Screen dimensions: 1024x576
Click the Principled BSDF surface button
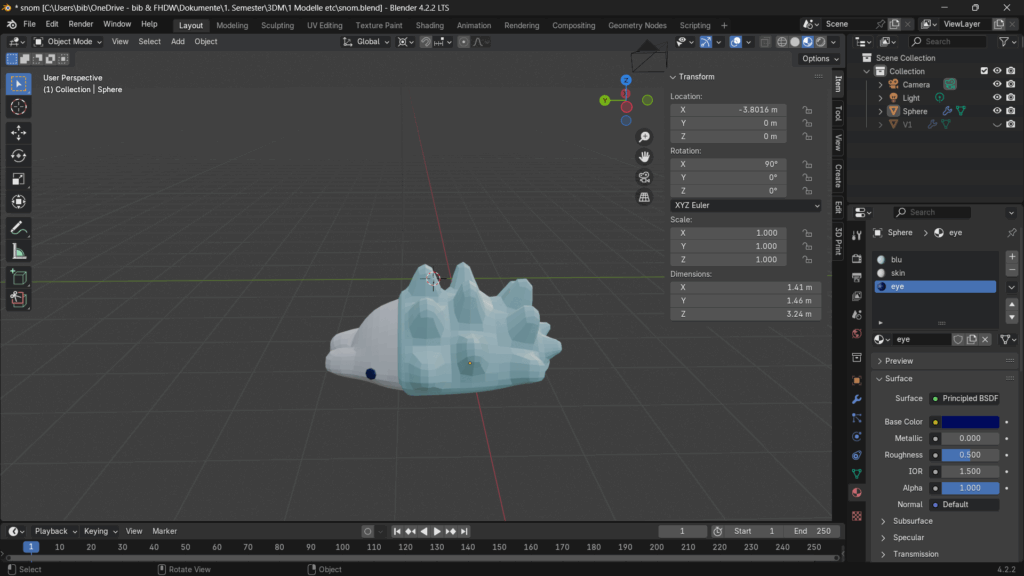tap(964, 398)
